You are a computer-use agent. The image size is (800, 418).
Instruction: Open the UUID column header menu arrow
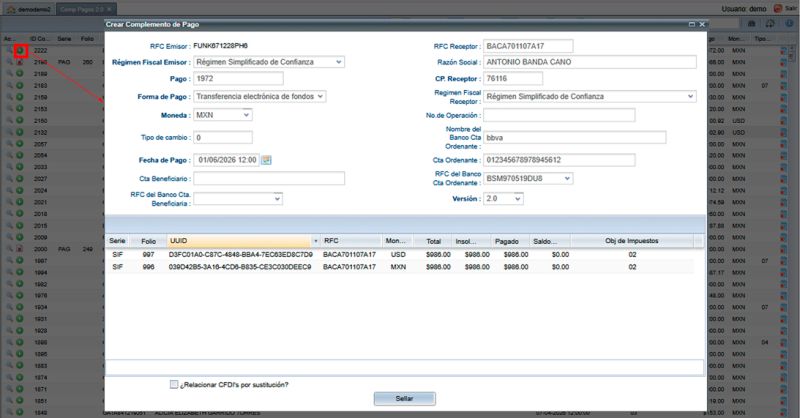pos(315,241)
